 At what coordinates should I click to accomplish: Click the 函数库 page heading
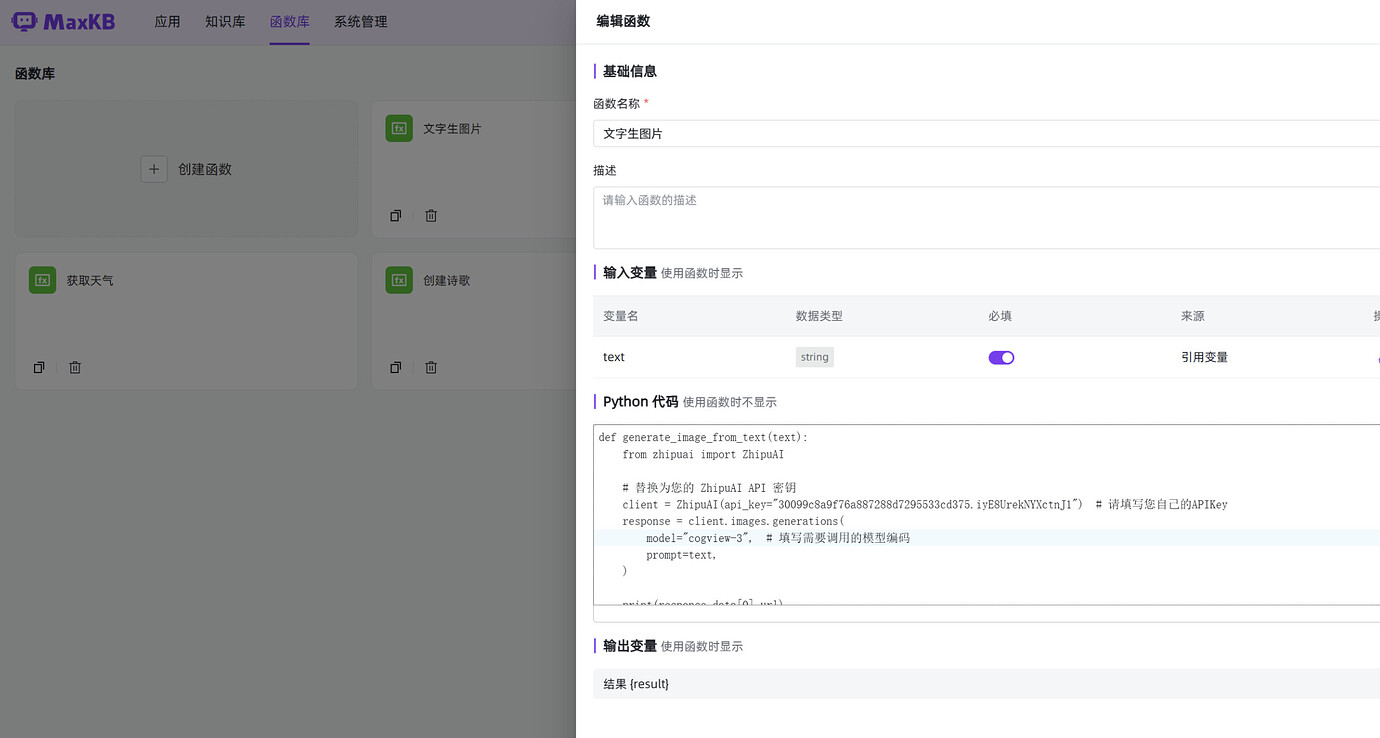pyautogui.click(x=35, y=74)
